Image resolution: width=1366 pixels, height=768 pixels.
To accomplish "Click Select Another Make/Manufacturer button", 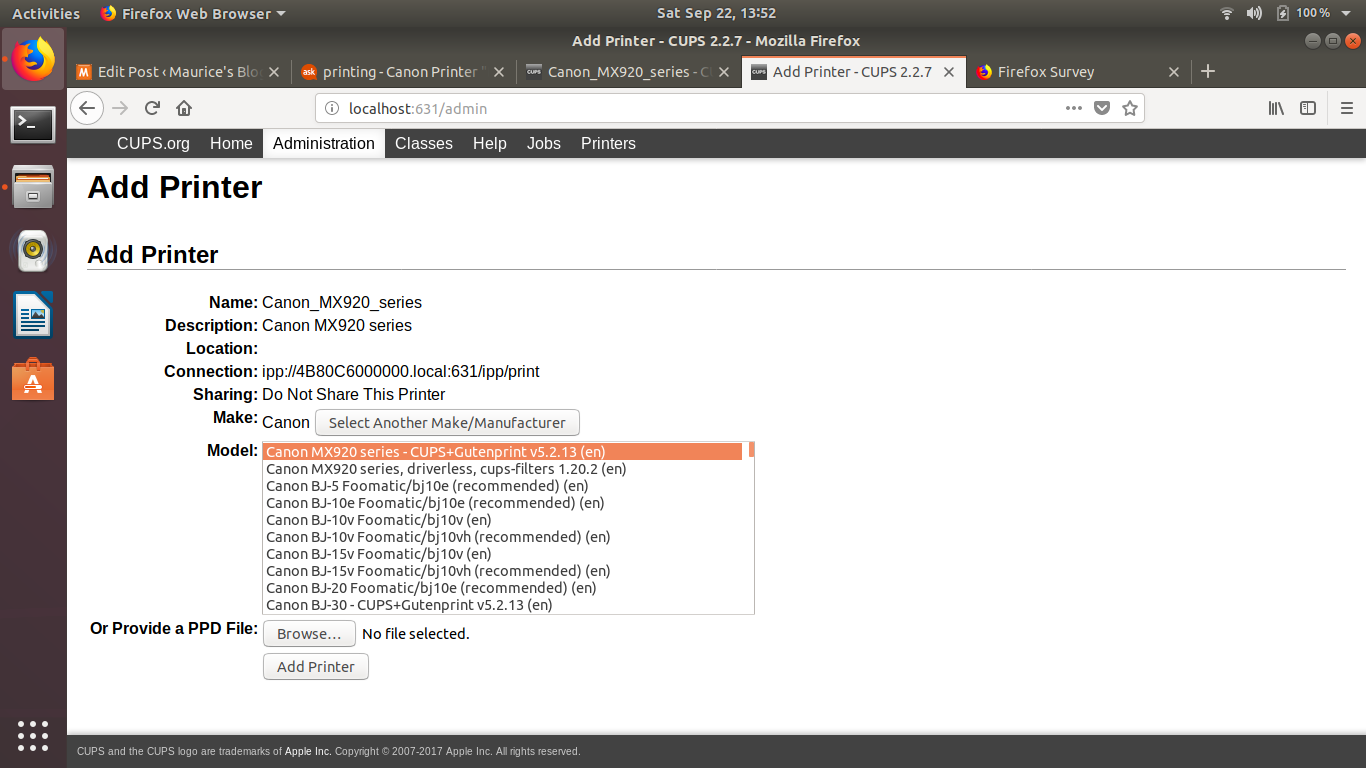I will tap(447, 423).
